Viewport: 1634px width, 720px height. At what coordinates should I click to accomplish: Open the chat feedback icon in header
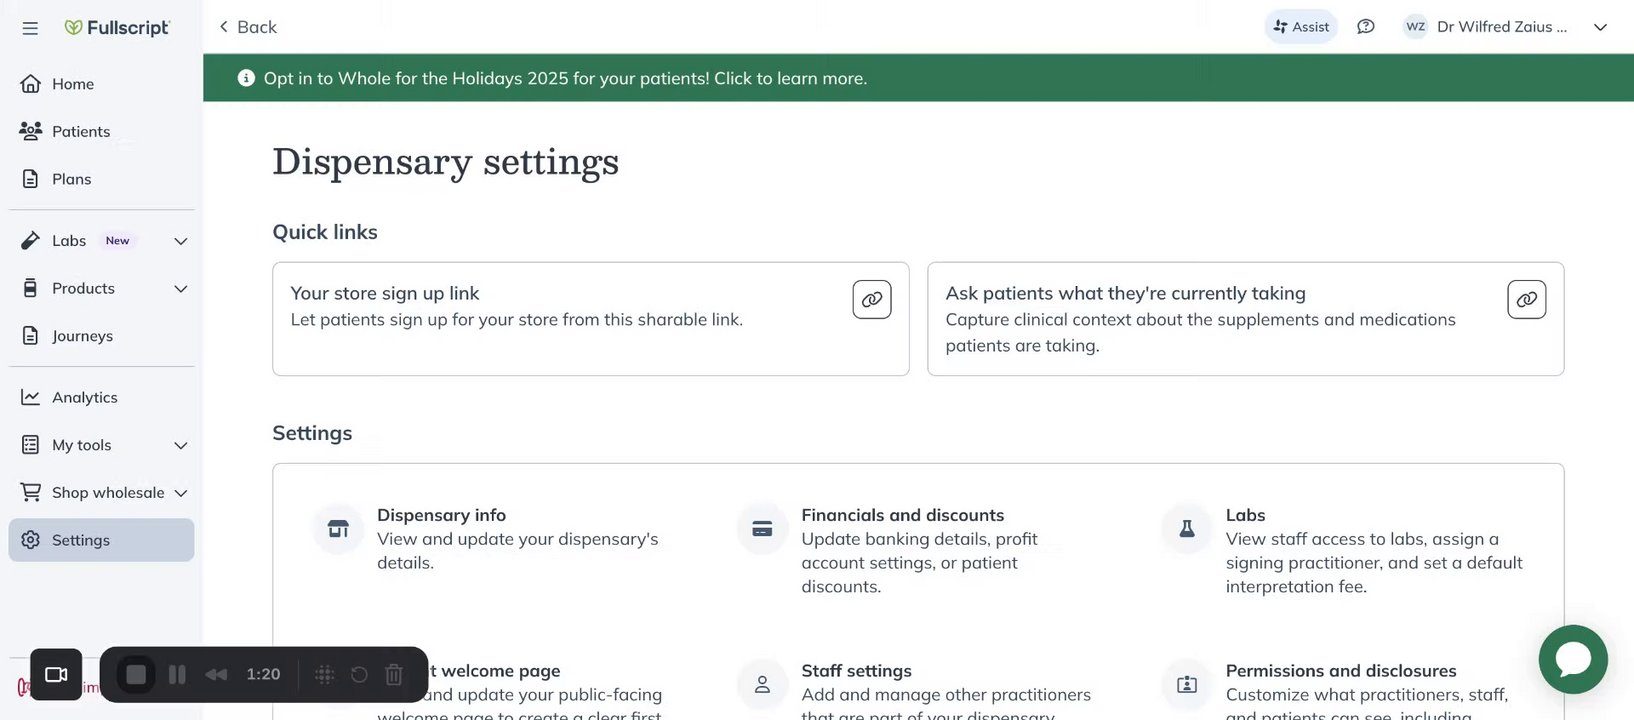1365,27
